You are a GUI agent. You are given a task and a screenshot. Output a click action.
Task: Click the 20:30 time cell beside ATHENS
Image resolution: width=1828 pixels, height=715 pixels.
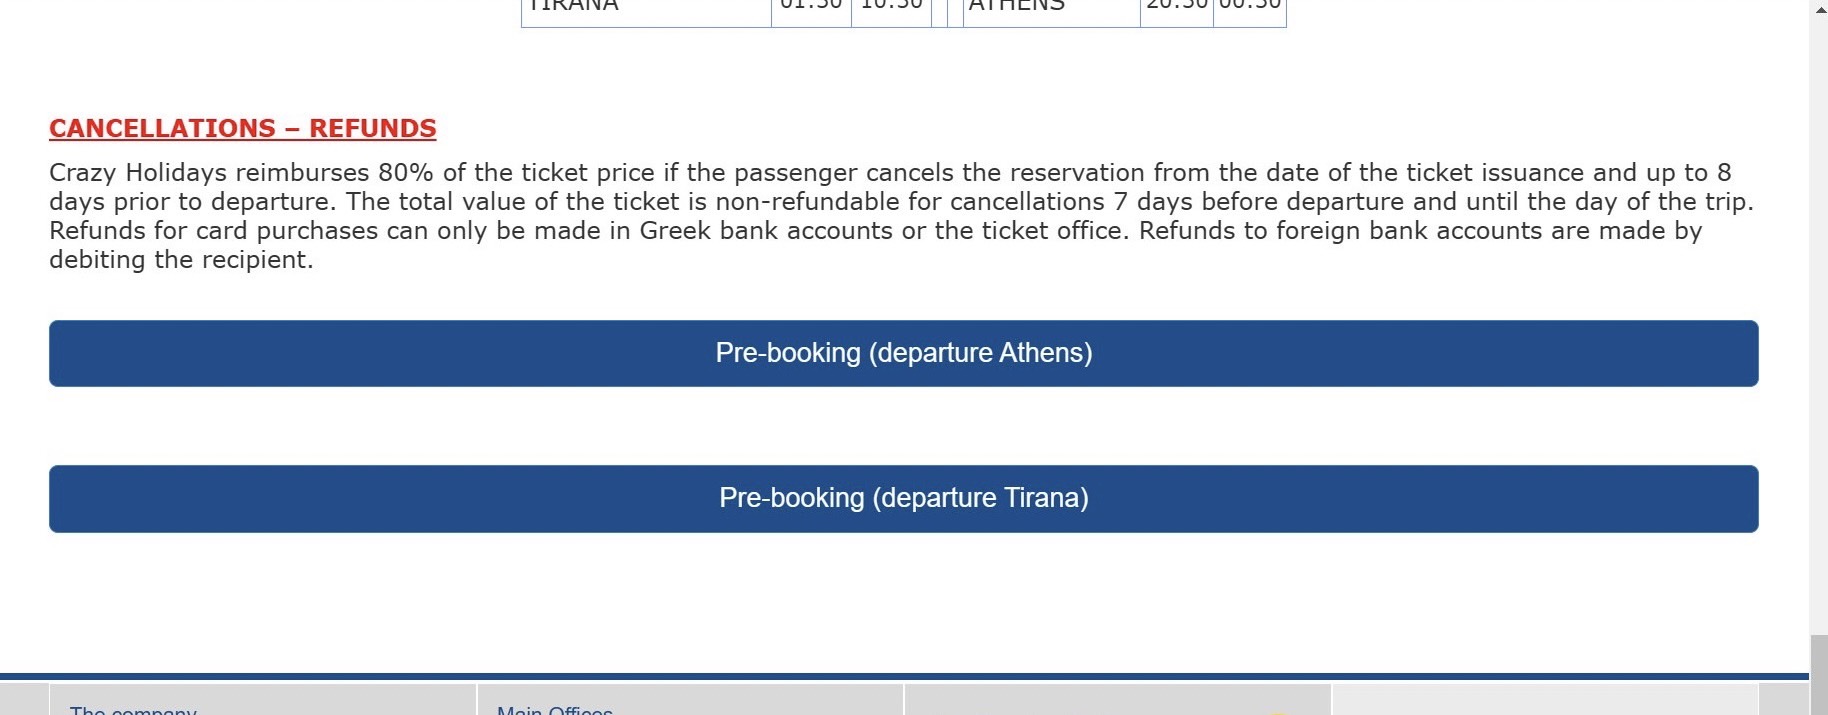pyautogui.click(x=1177, y=8)
